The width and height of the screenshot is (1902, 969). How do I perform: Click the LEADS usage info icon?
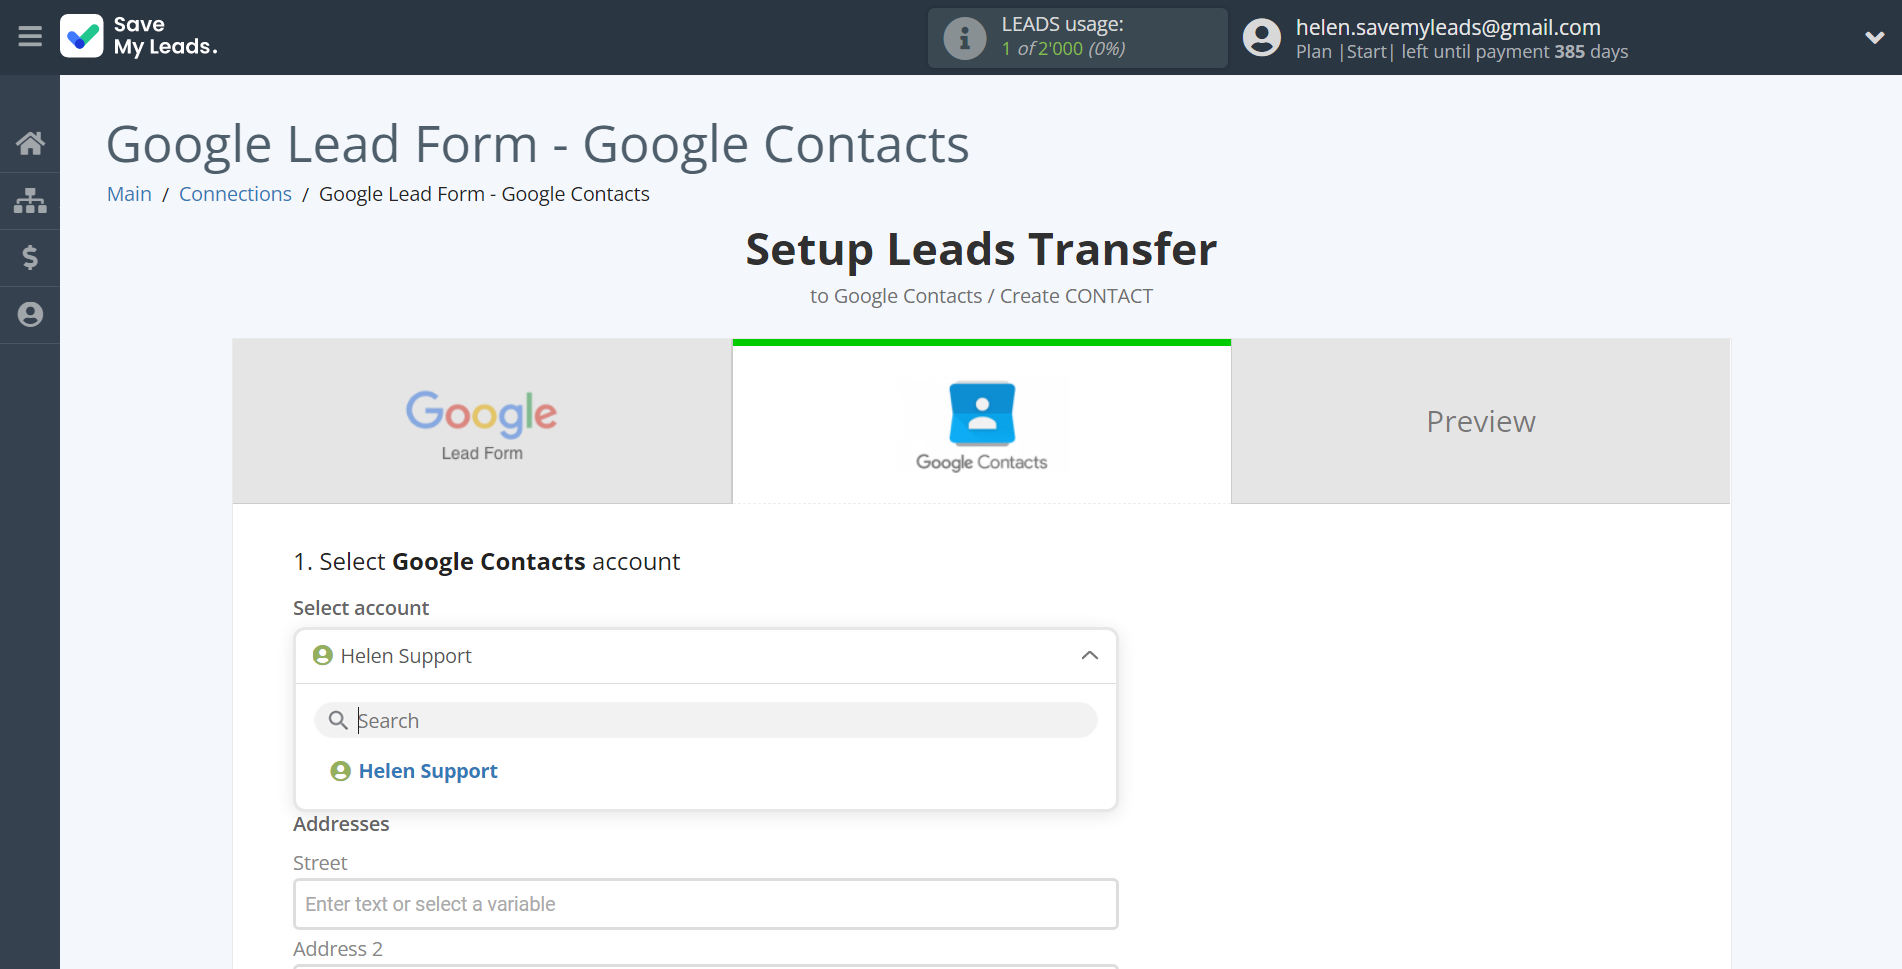pos(965,38)
